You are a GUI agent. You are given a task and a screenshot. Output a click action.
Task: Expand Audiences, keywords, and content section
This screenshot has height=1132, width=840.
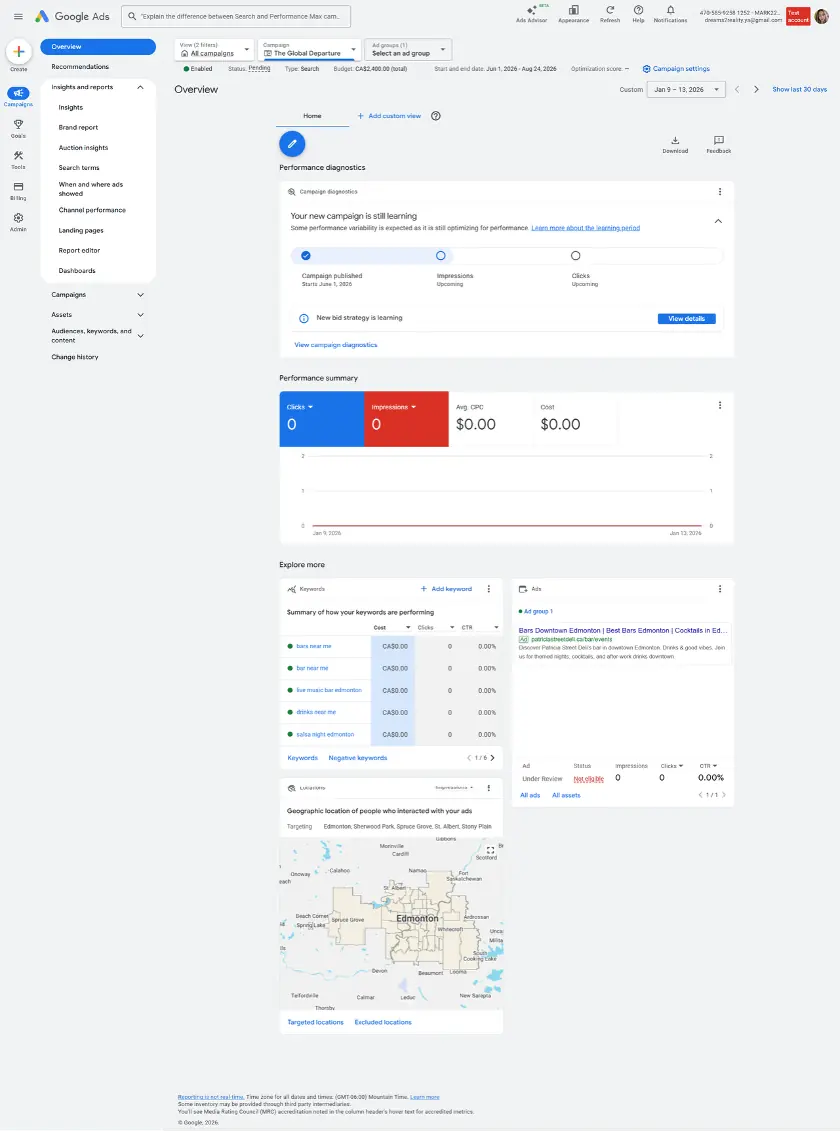140,336
